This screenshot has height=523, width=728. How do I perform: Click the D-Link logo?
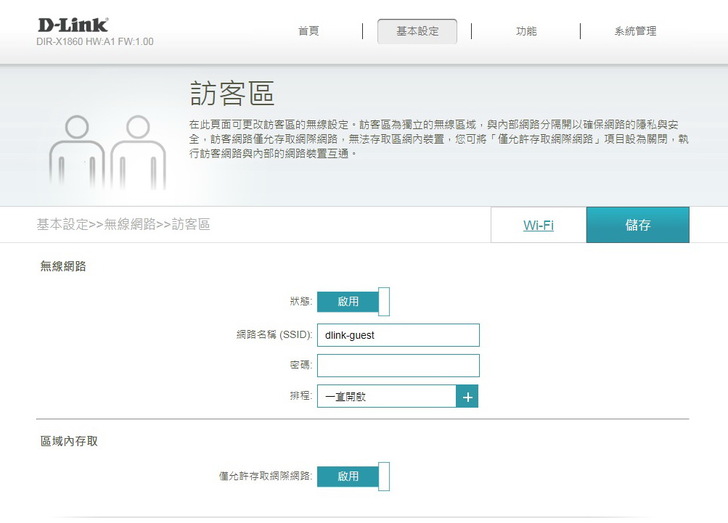coord(73,24)
